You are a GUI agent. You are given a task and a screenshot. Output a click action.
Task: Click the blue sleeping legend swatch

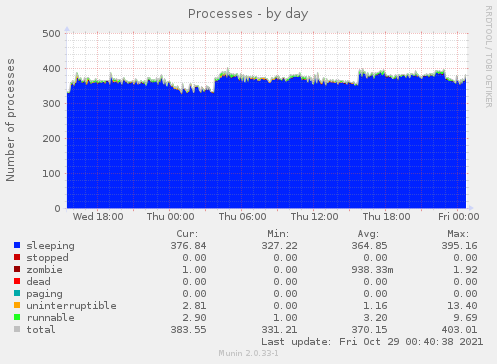[x=17, y=245]
